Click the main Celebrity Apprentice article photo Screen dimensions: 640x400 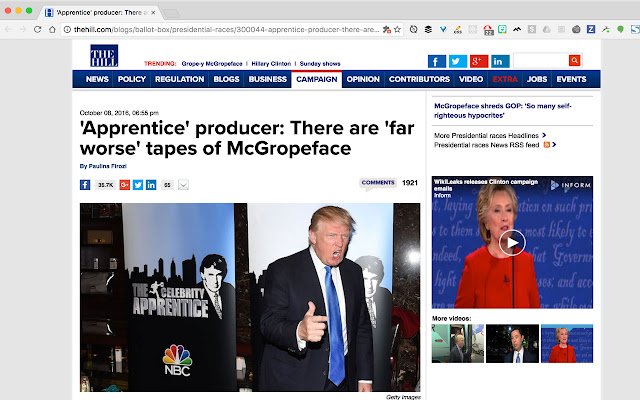click(x=250, y=297)
